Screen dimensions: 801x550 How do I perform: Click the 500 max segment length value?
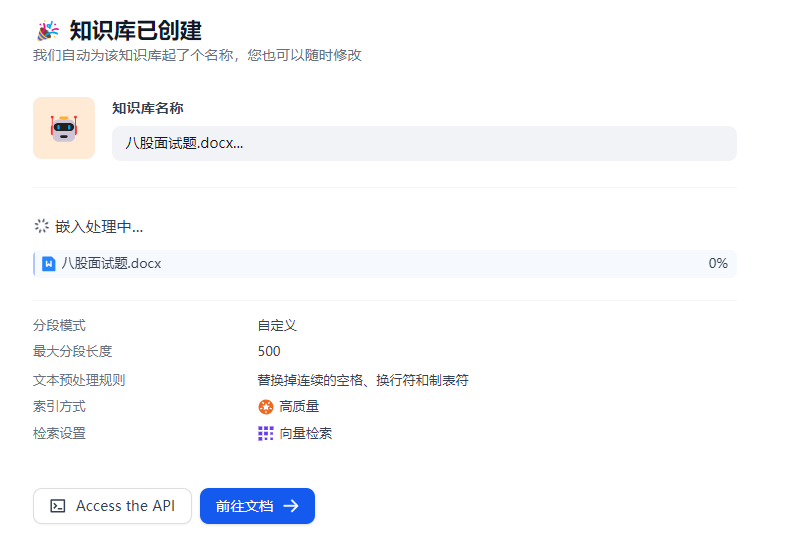tap(269, 351)
